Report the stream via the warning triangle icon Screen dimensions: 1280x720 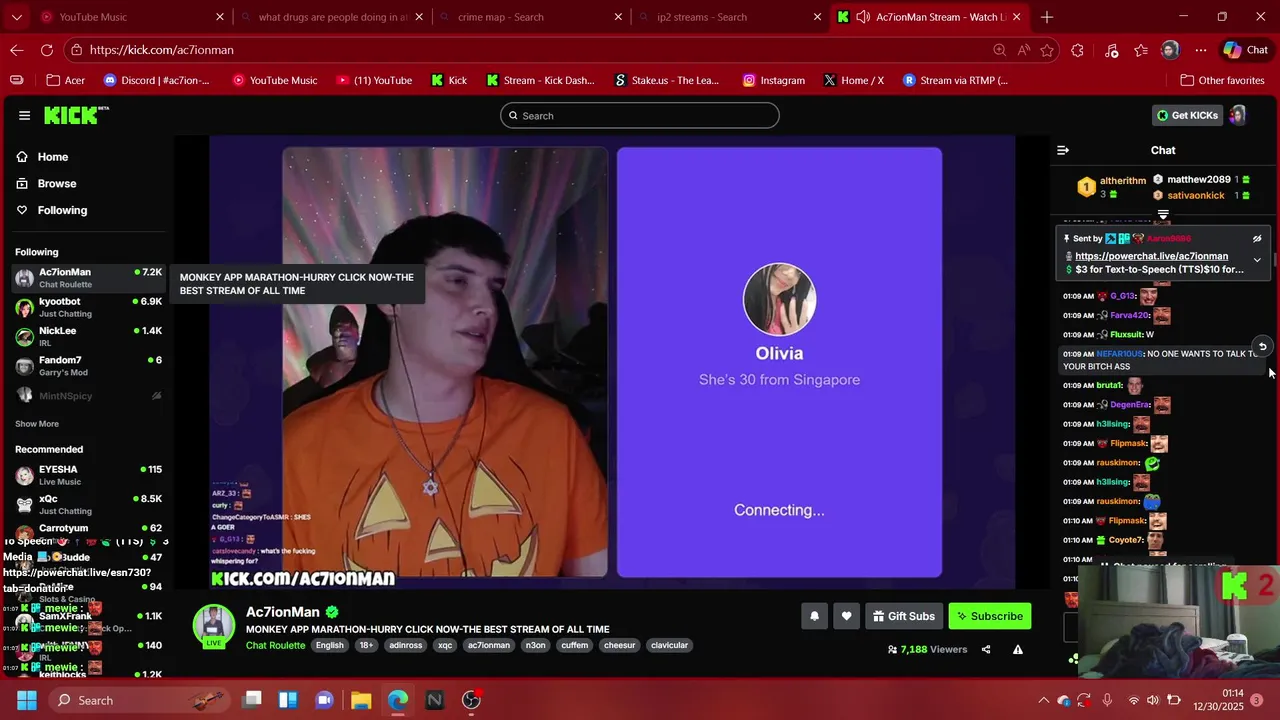[x=1018, y=649]
